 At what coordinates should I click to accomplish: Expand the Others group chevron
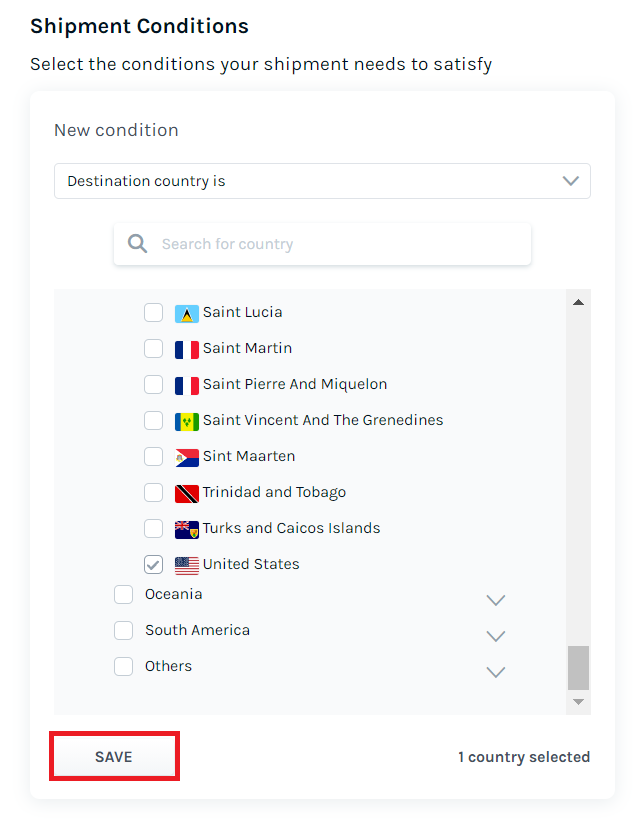[x=495, y=672]
